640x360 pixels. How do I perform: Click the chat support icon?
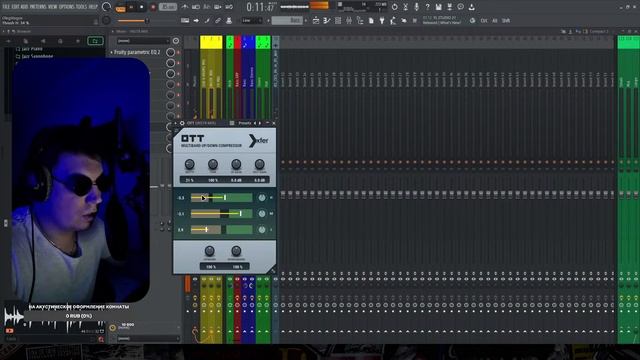[x=460, y=7]
